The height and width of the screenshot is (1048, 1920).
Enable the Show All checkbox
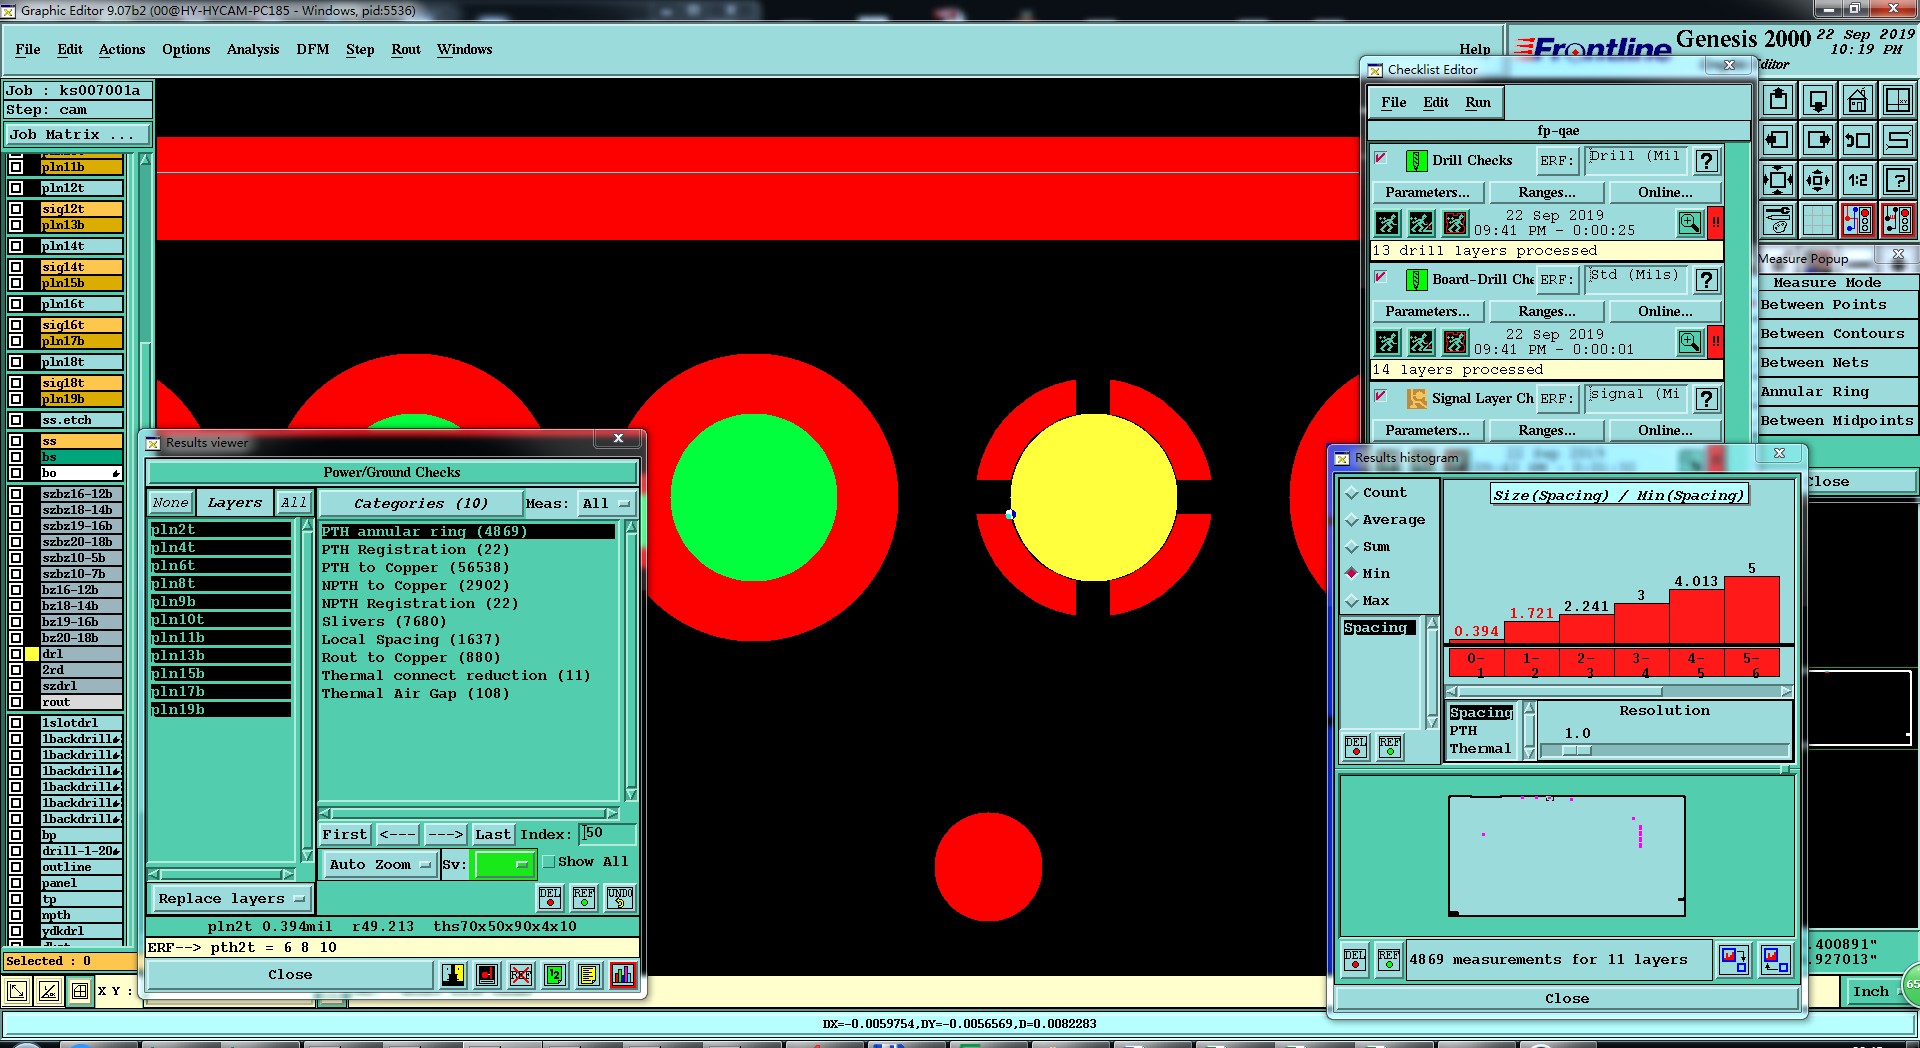click(548, 862)
